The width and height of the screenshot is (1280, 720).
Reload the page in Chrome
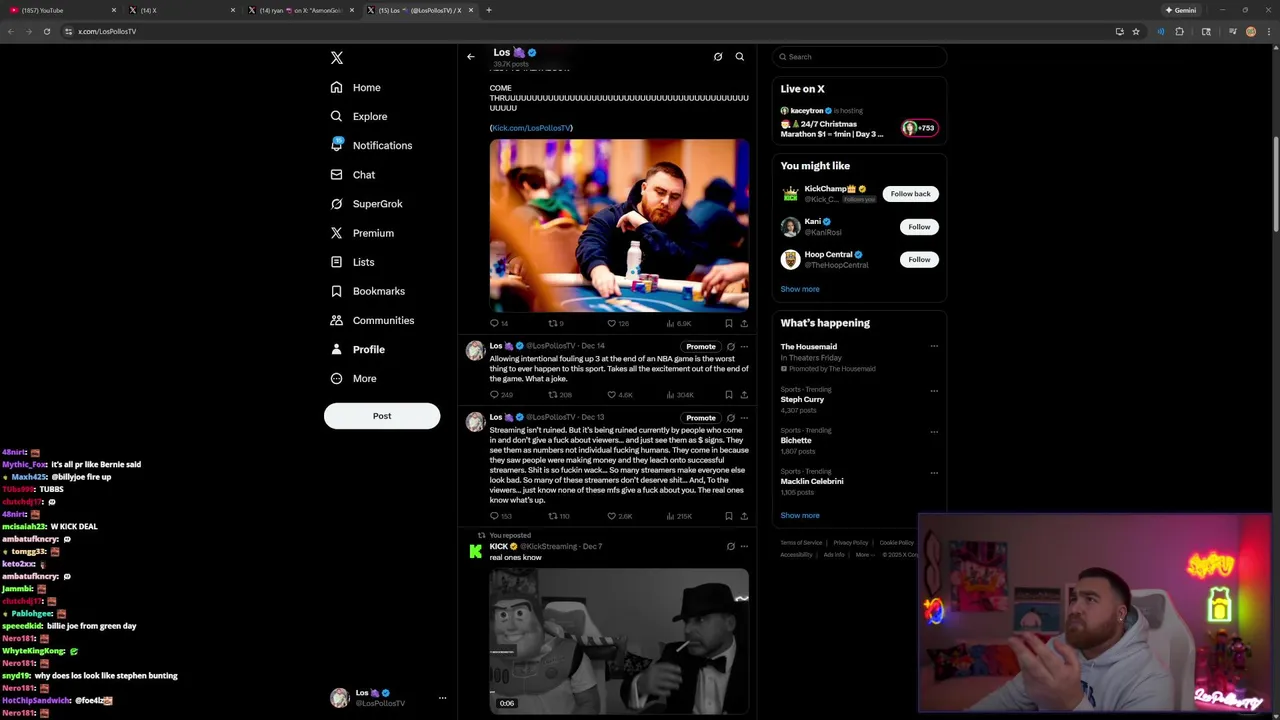tap(46, 31)
